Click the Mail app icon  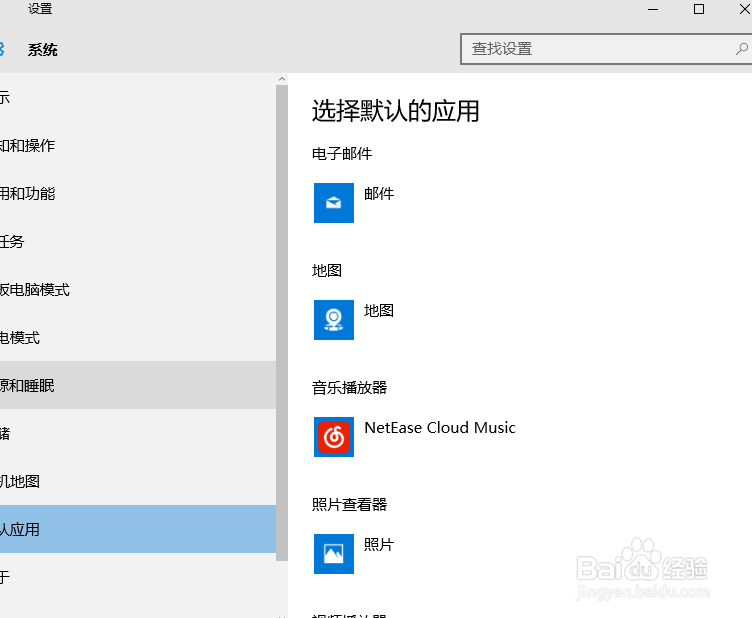click(x=334, y=203)
